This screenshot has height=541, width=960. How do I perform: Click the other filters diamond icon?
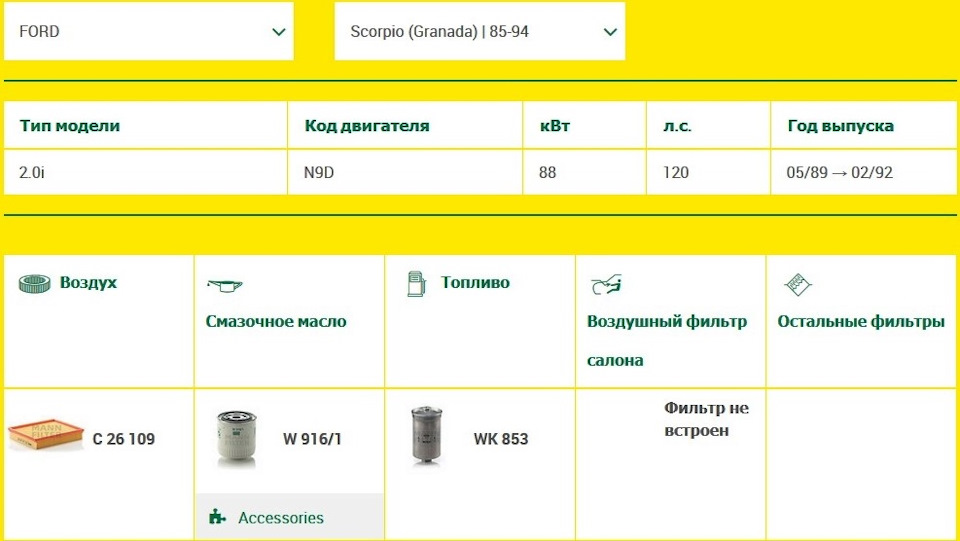tap(798, 285)
